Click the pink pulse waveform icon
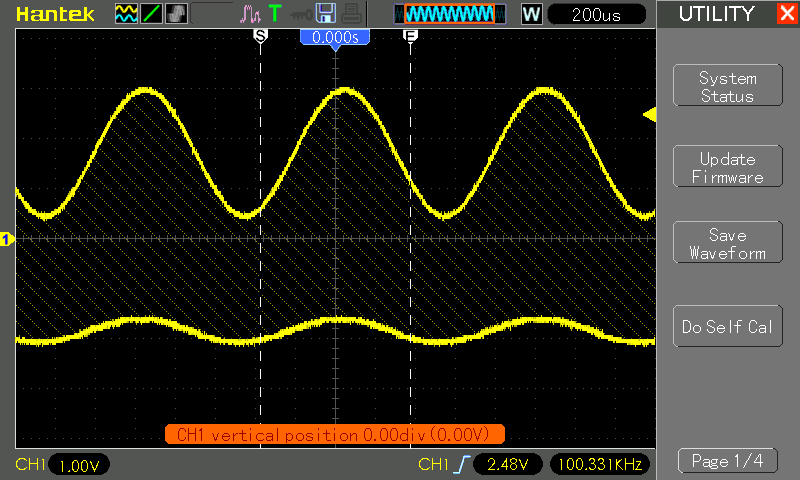The width and height of the screenshot is (800, 480). pos(250,14)
